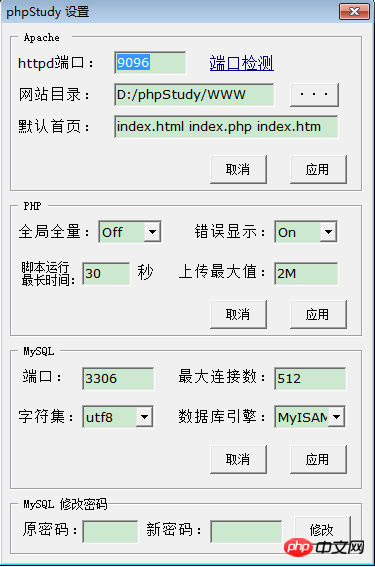Click the 最大连接数 field showing 512
The image size is (375, 567).
[310, 379]
